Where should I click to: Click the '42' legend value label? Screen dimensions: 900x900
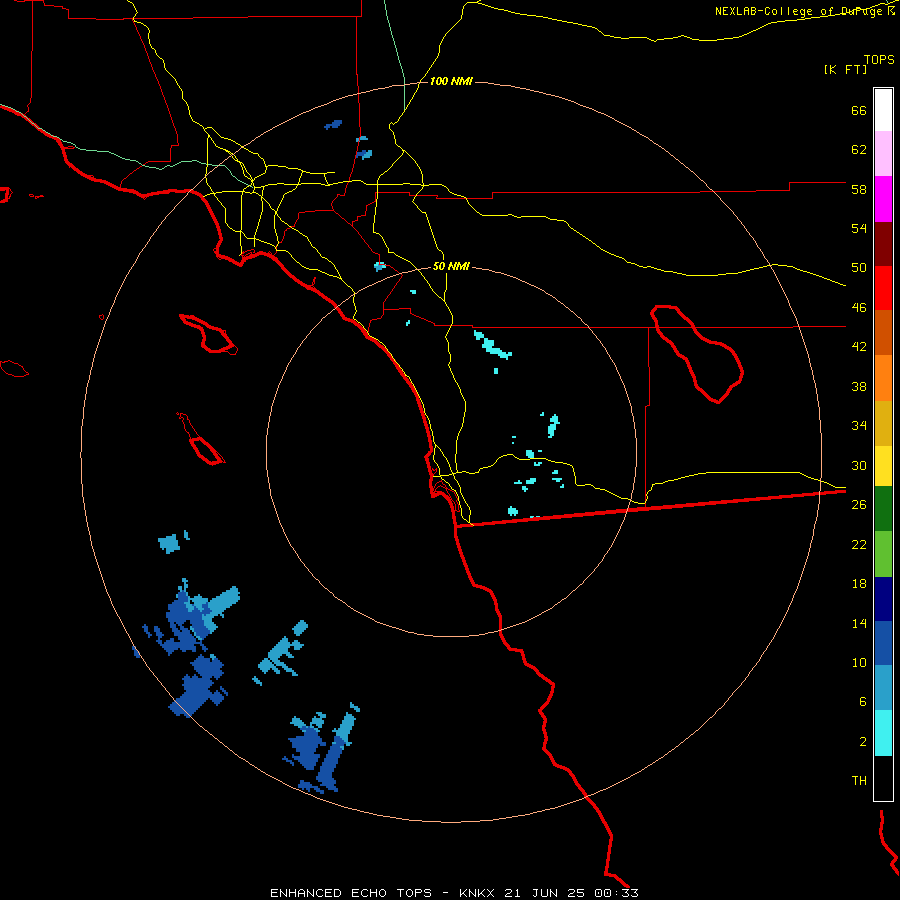(x=859, y=347)
